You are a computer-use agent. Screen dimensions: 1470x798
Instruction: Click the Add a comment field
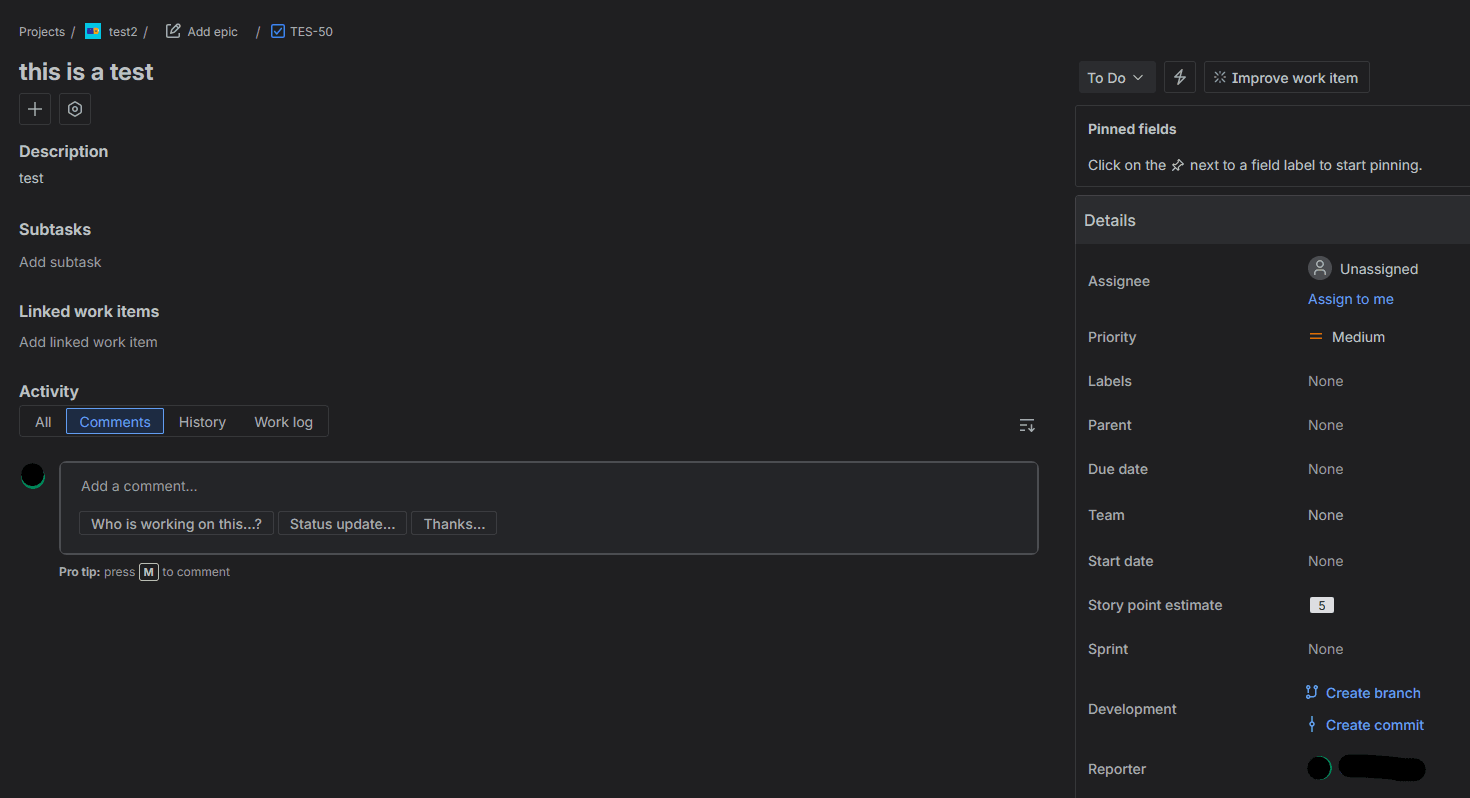(x=548, y=486)
